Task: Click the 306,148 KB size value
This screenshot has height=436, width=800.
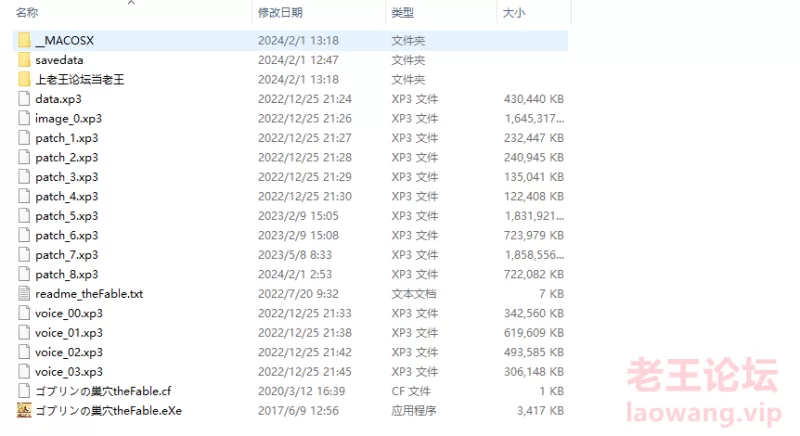Action: [534, 371]
